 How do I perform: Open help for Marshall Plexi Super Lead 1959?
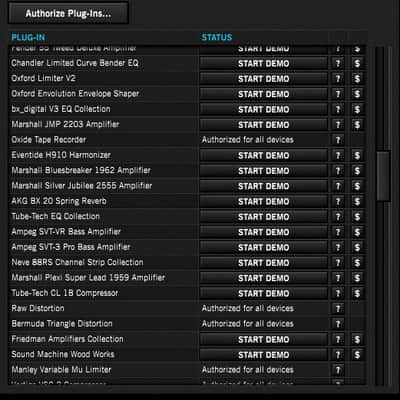pos(338,278)
